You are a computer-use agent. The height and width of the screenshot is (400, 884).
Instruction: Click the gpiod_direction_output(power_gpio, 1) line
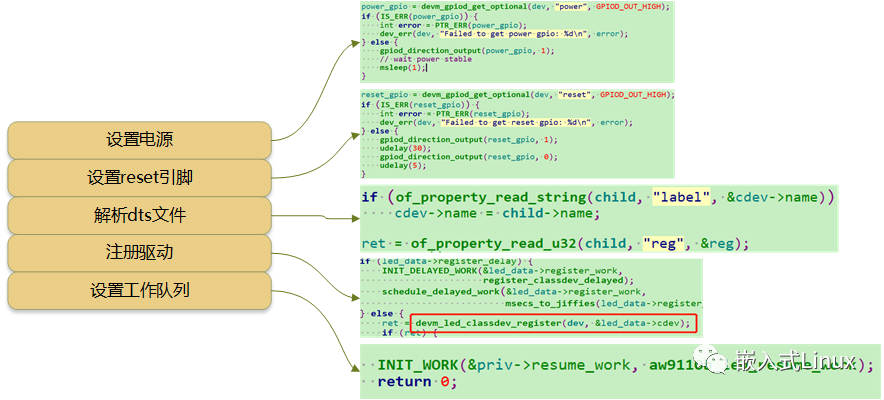[467, 50]
